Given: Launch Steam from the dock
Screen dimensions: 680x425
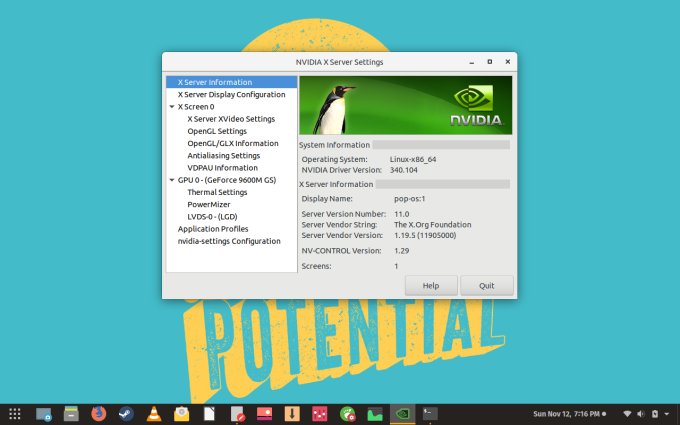Looking at the screenshot, I should (126, 414).
